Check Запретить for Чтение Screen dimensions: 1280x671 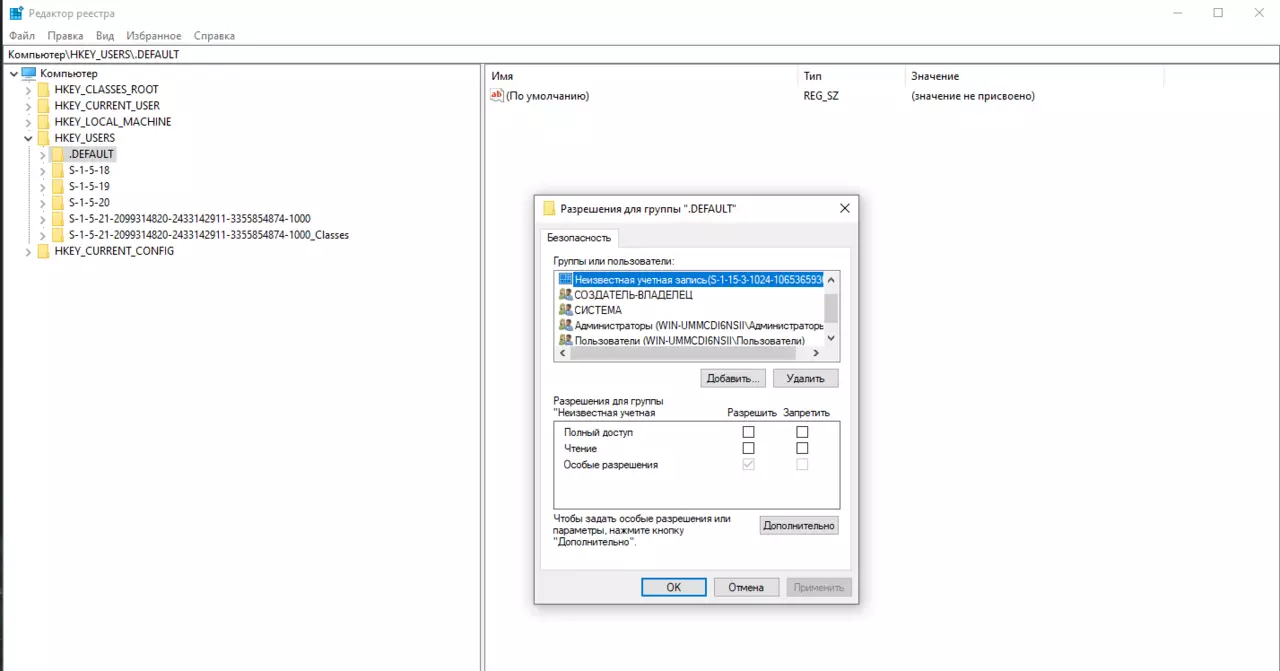coord(802,448)
